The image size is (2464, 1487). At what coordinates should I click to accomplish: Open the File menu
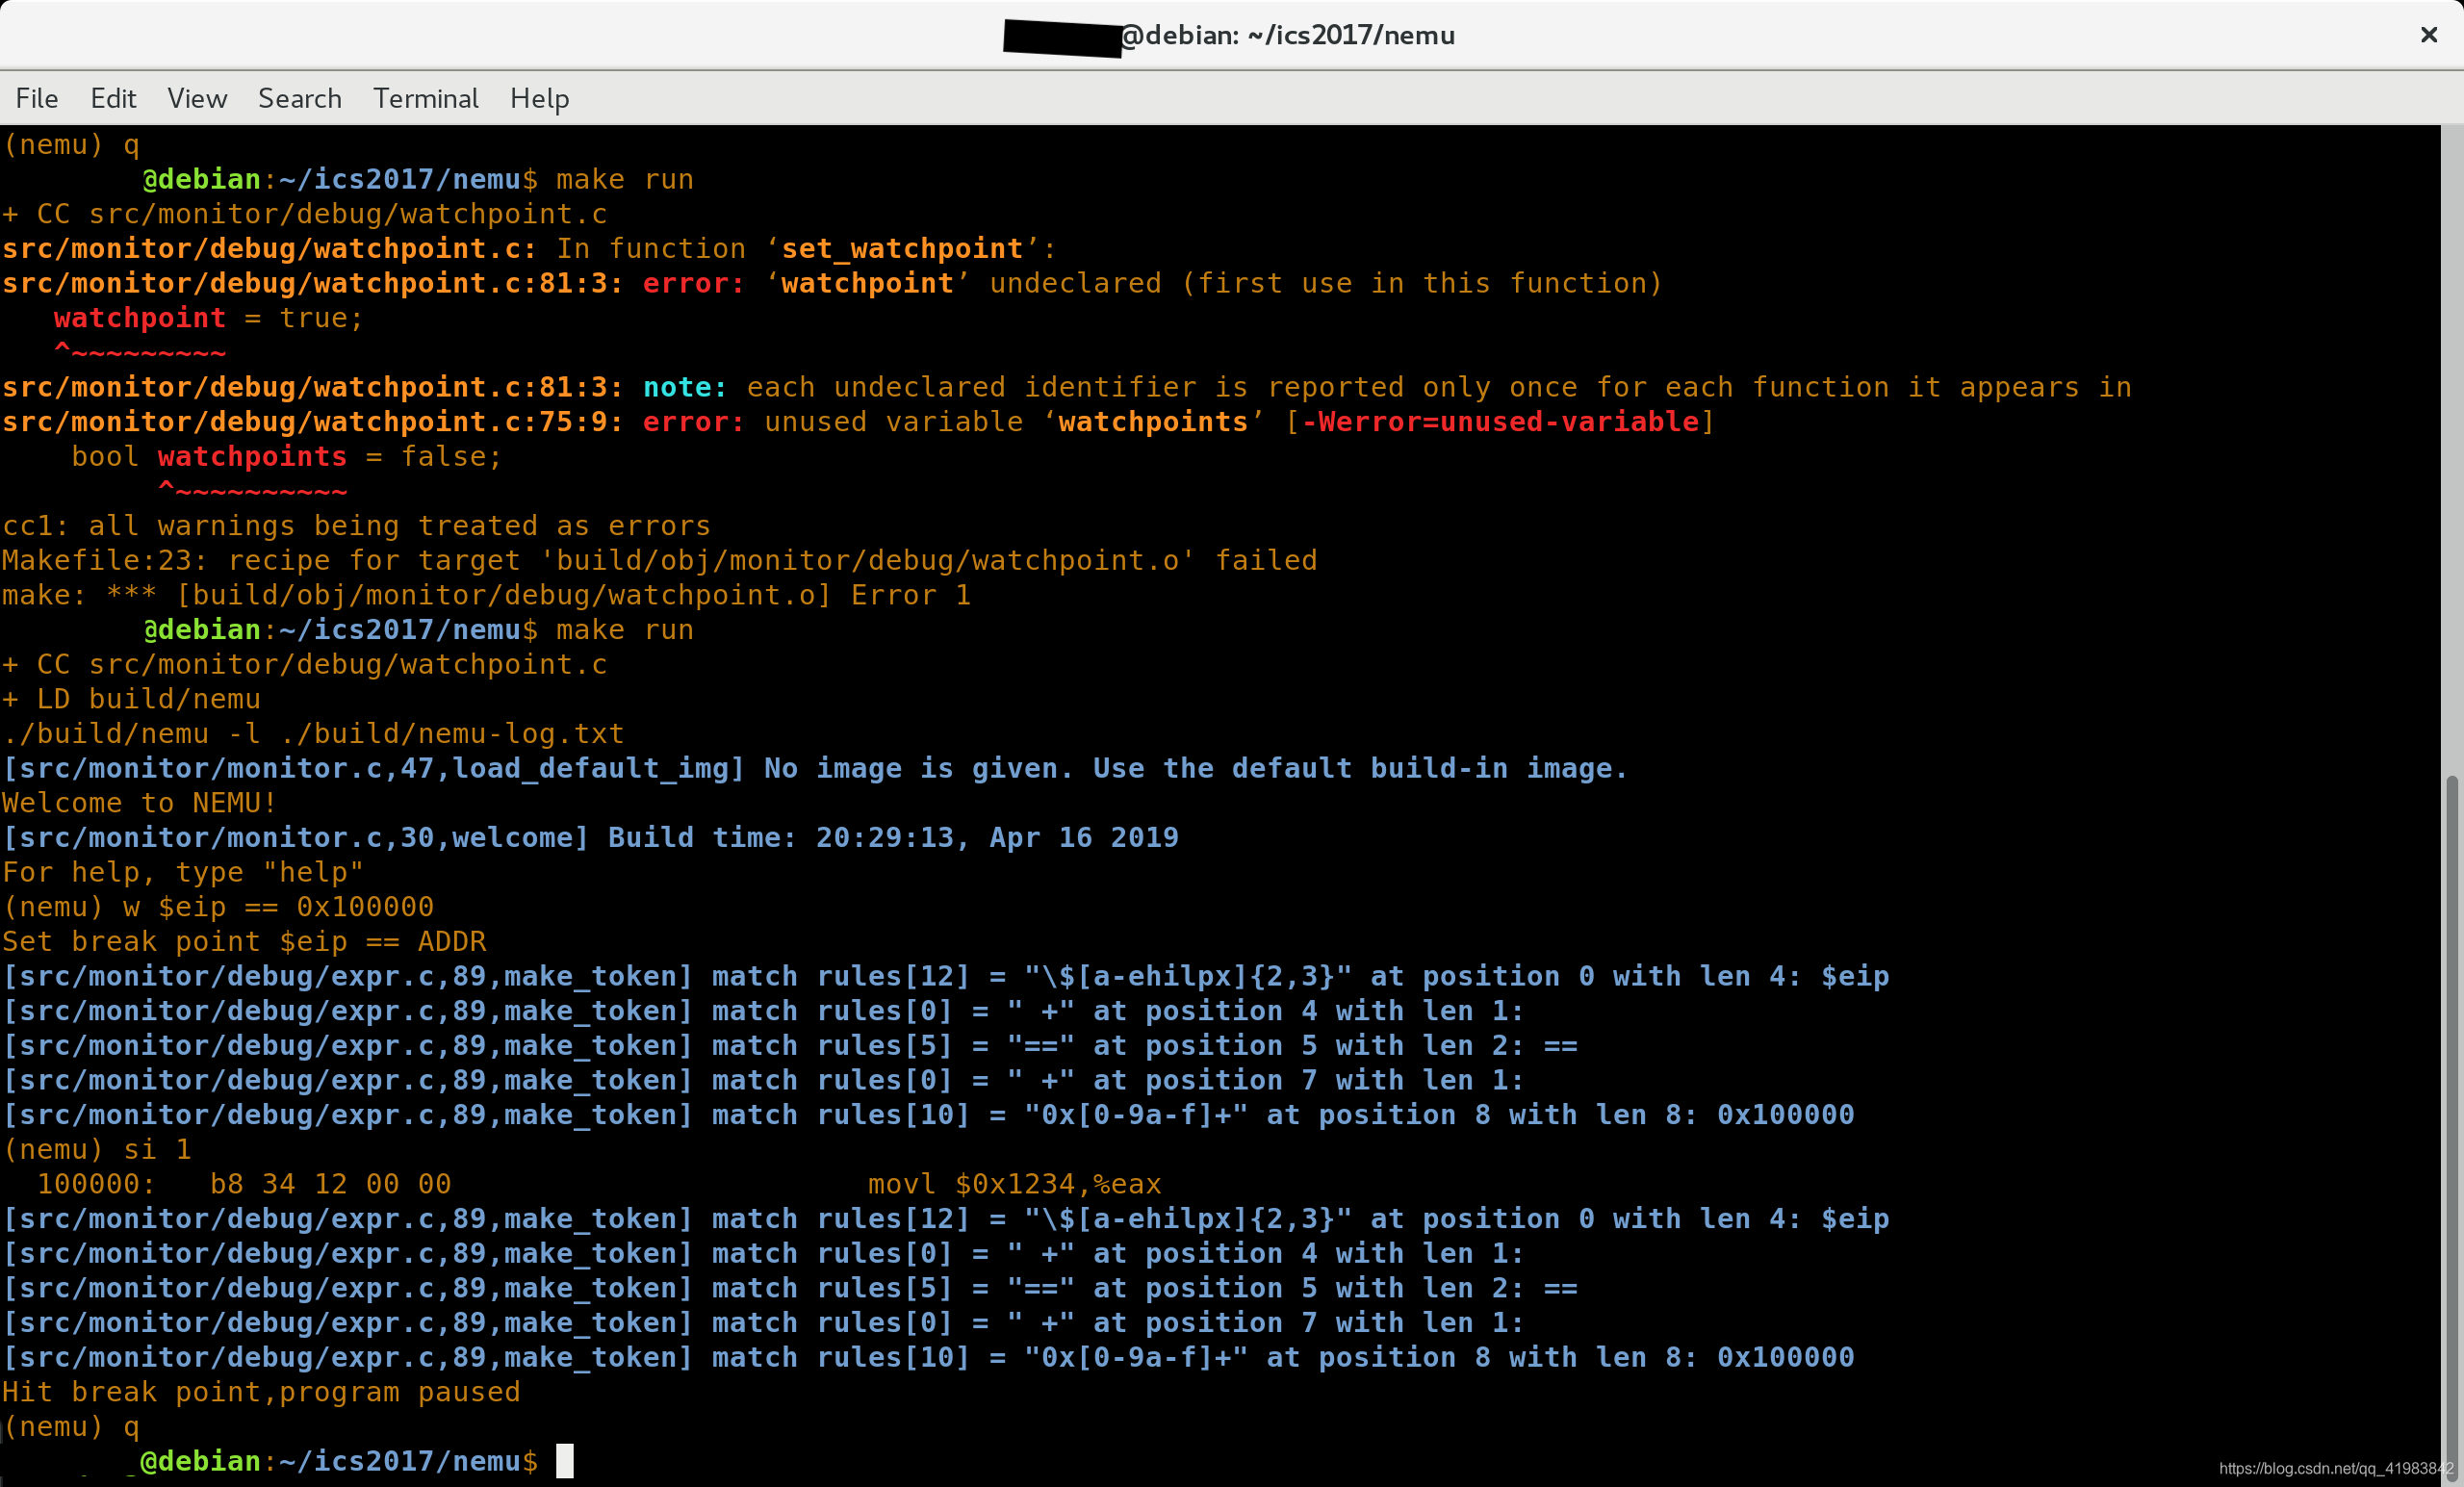(37, 98)
